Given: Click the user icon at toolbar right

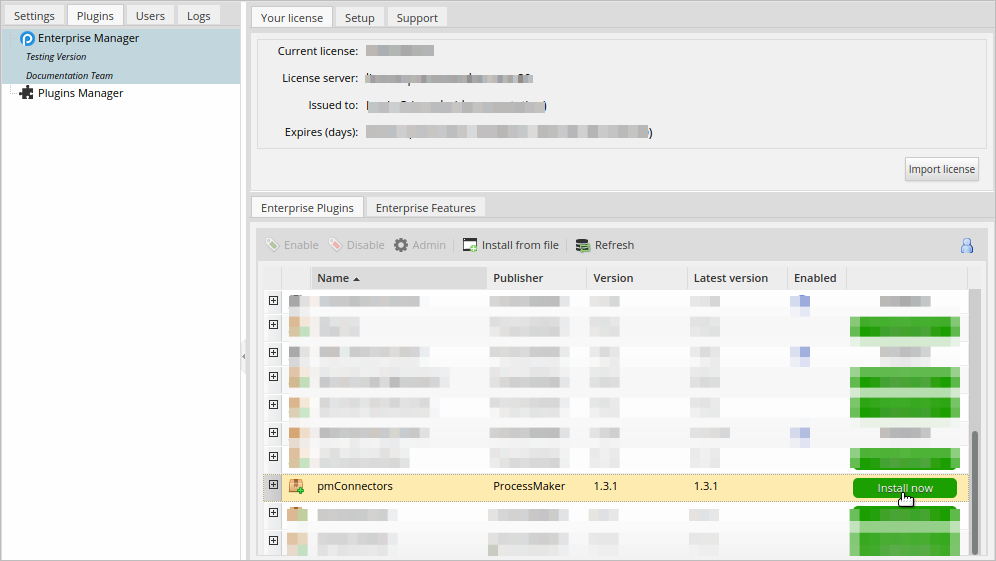Looking at the screenshot, I should point(967,245).
